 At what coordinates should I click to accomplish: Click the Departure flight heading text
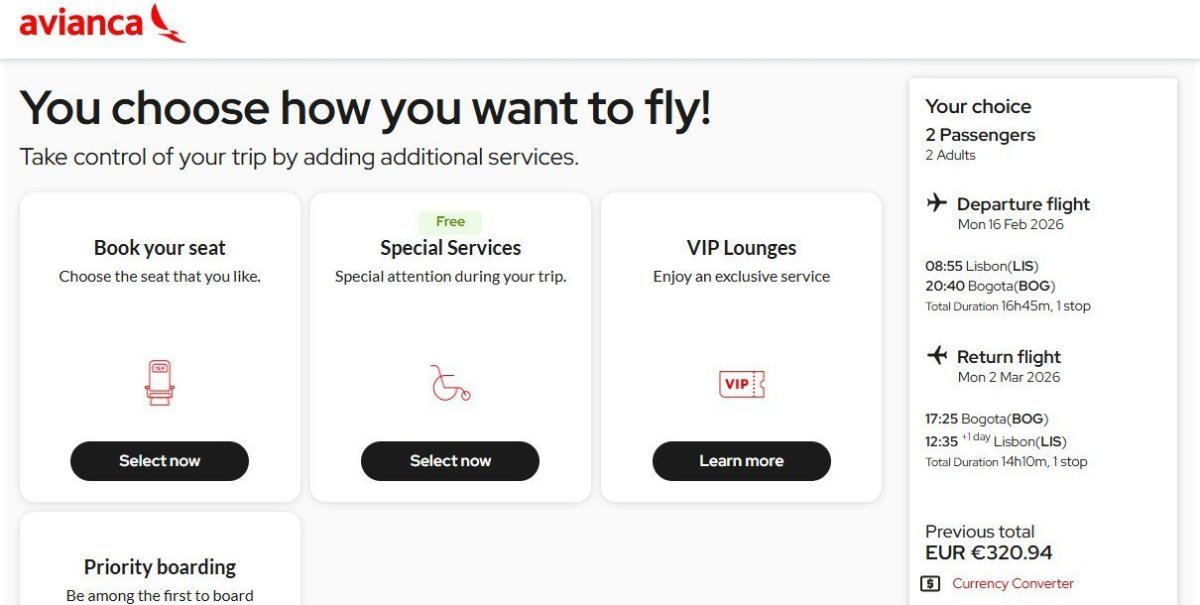coord(1023,204)
